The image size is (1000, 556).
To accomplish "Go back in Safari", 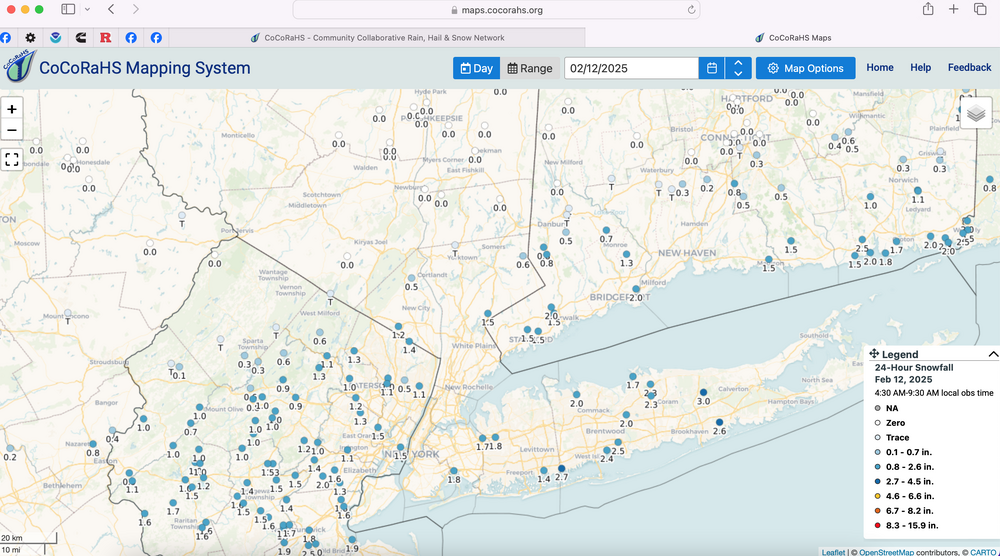I will 111,9.
